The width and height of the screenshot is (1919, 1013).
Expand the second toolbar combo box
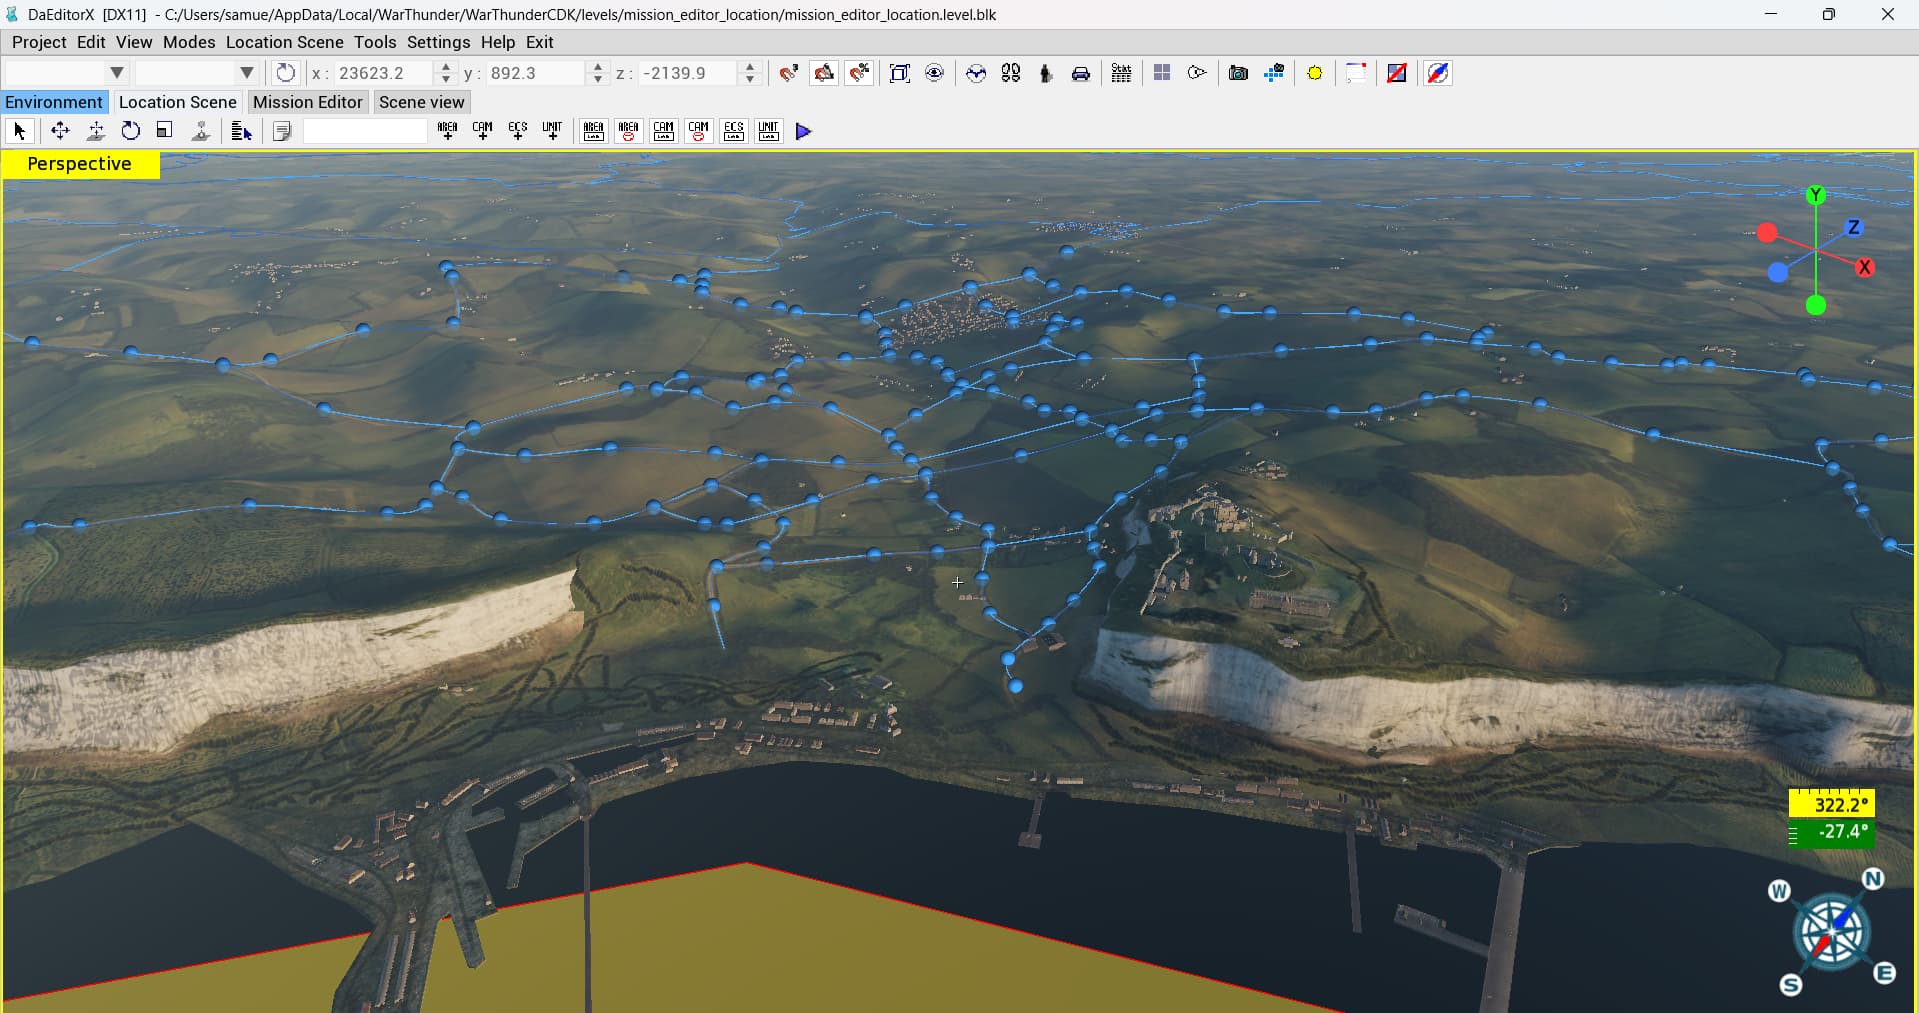(x=246, y=73)
